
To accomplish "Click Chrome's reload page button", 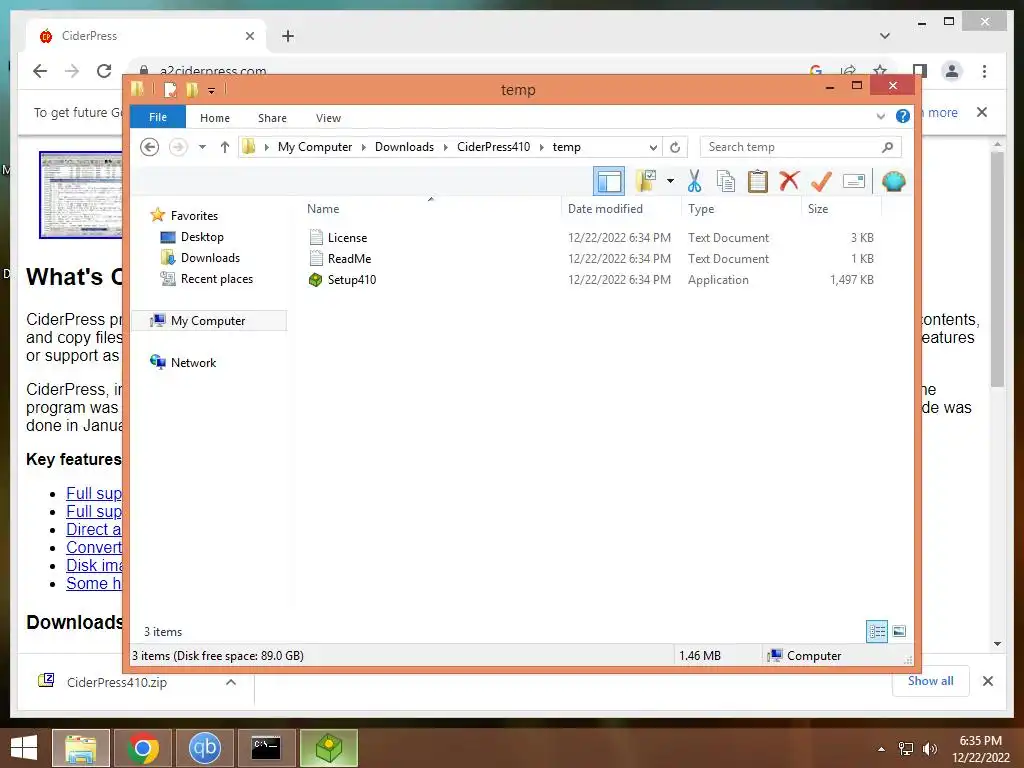I will coord(104,71).
